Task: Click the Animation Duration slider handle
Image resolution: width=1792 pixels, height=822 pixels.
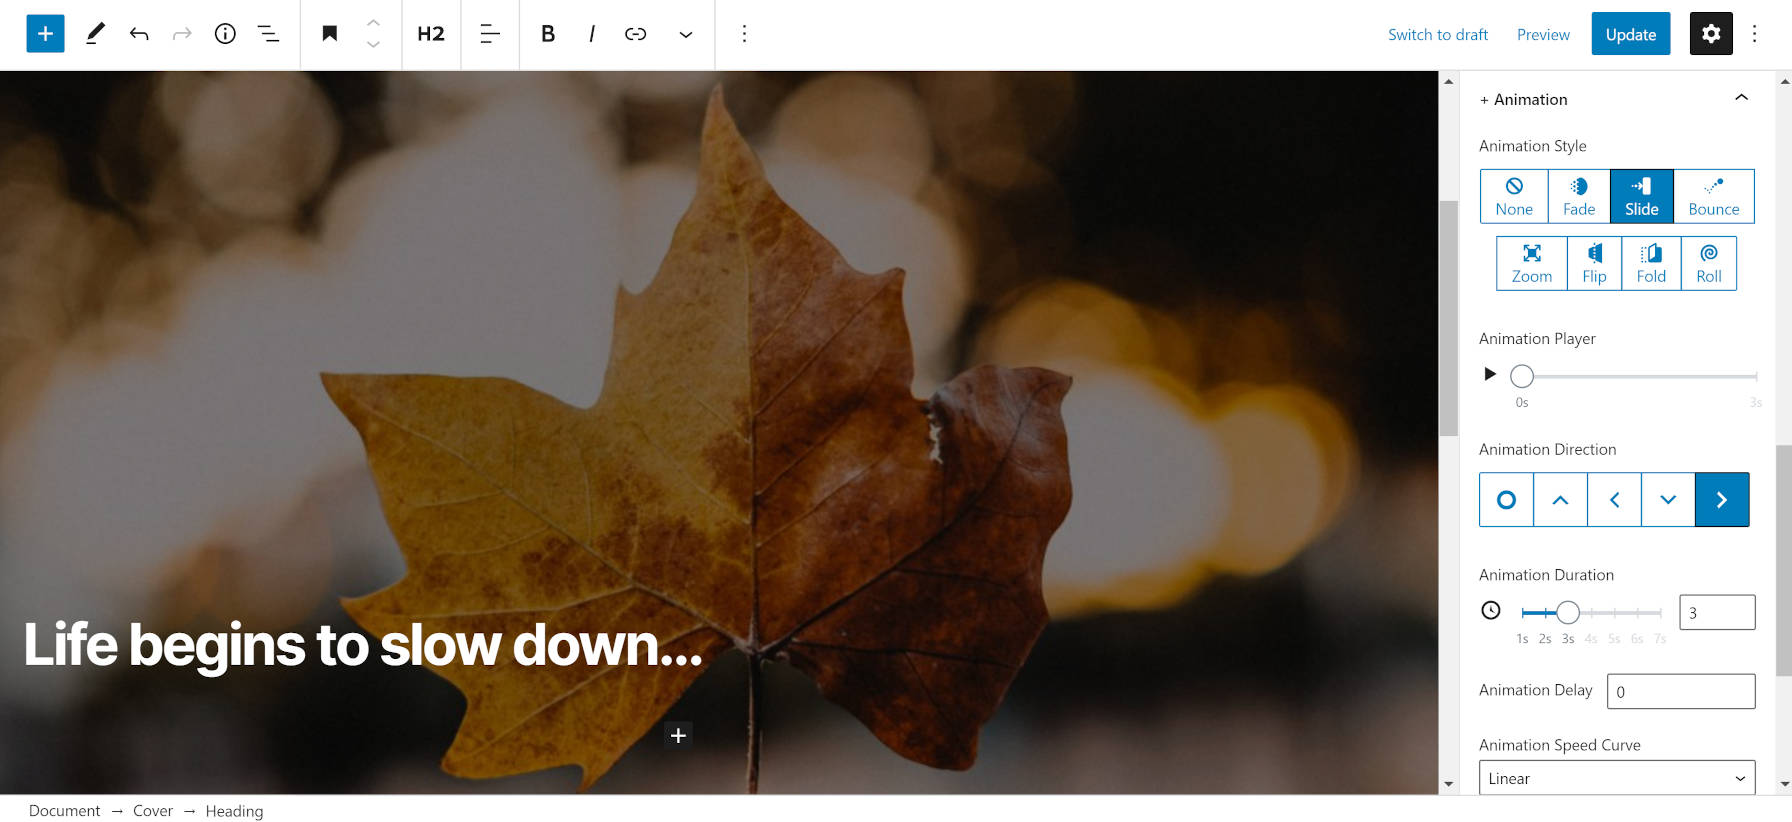Action: (1568, 612)
